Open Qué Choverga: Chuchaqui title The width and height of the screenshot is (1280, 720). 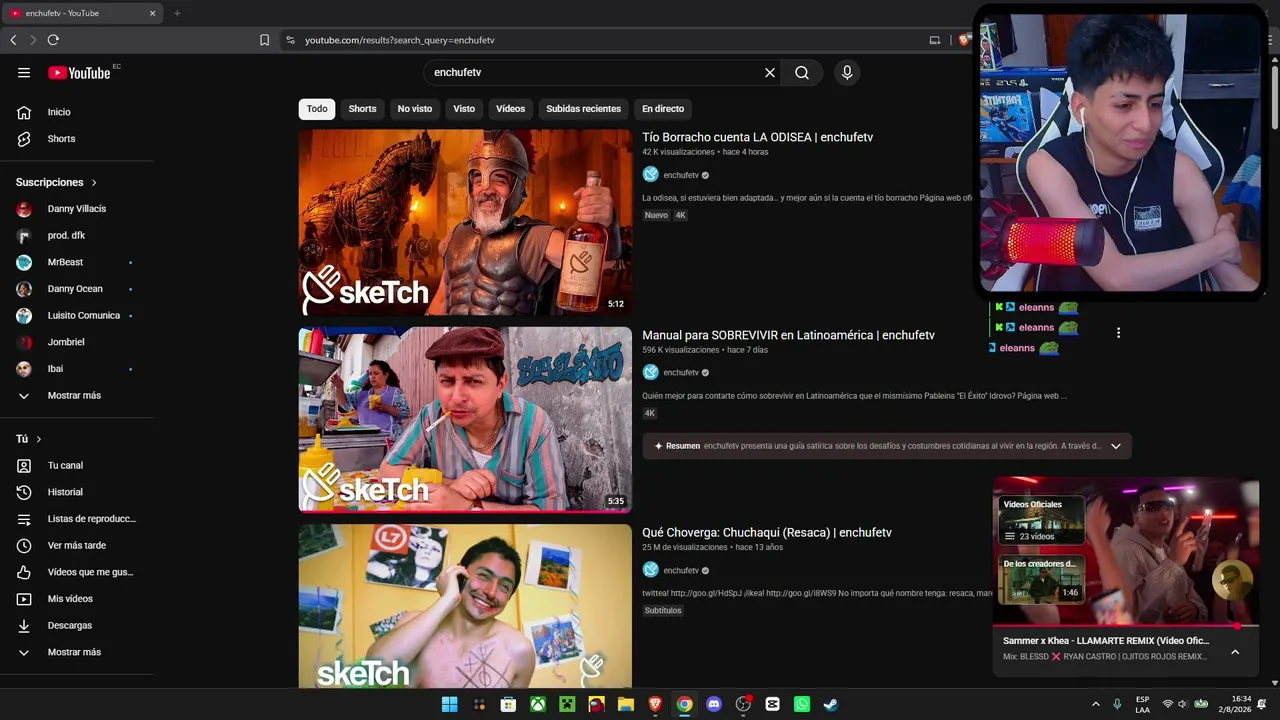767,533
